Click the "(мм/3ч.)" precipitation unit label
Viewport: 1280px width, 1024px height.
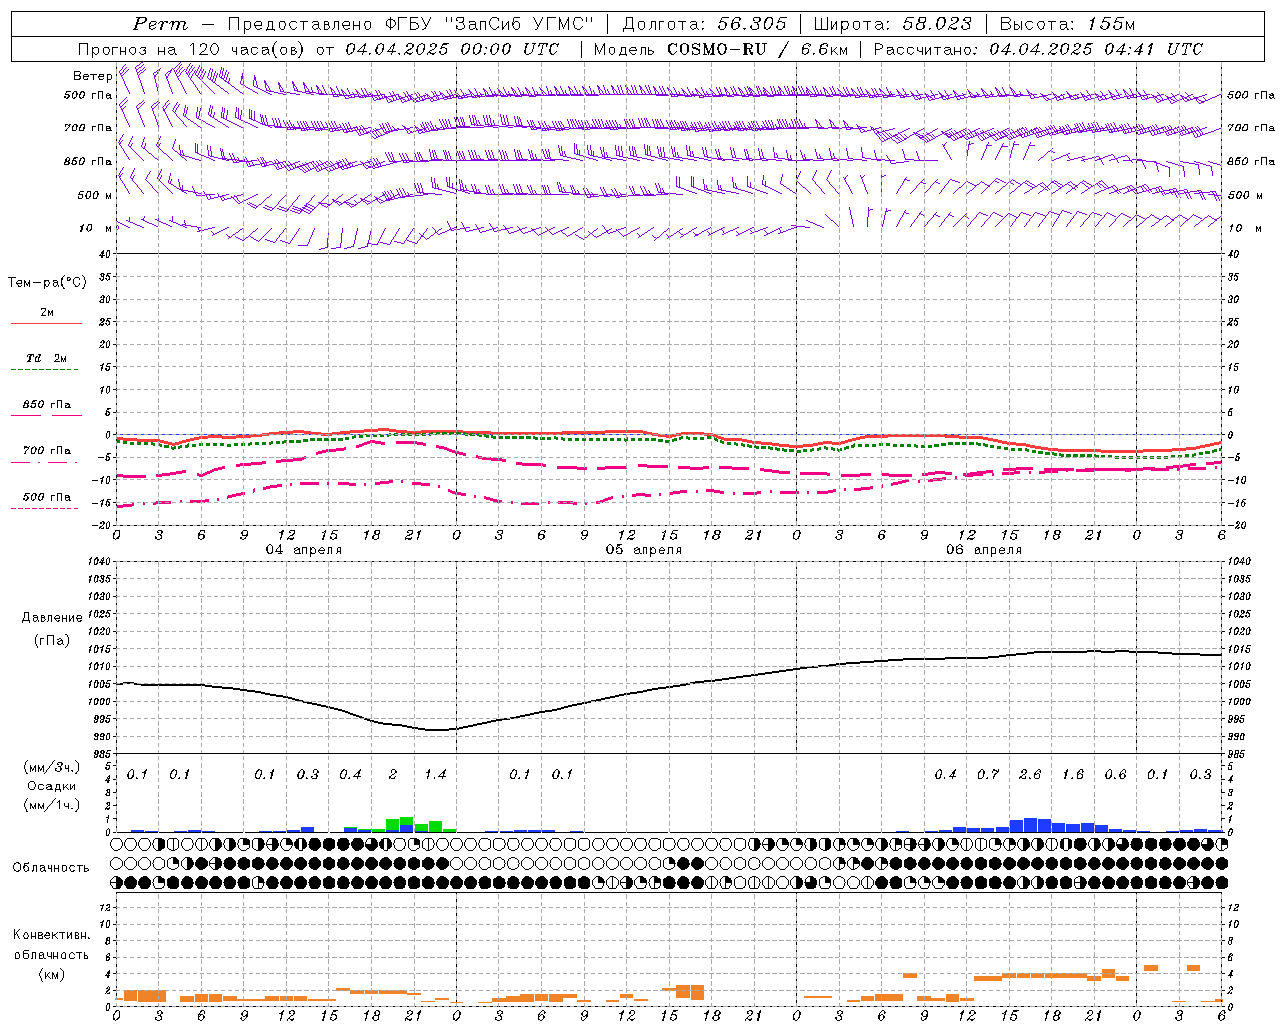coord(51,767)
